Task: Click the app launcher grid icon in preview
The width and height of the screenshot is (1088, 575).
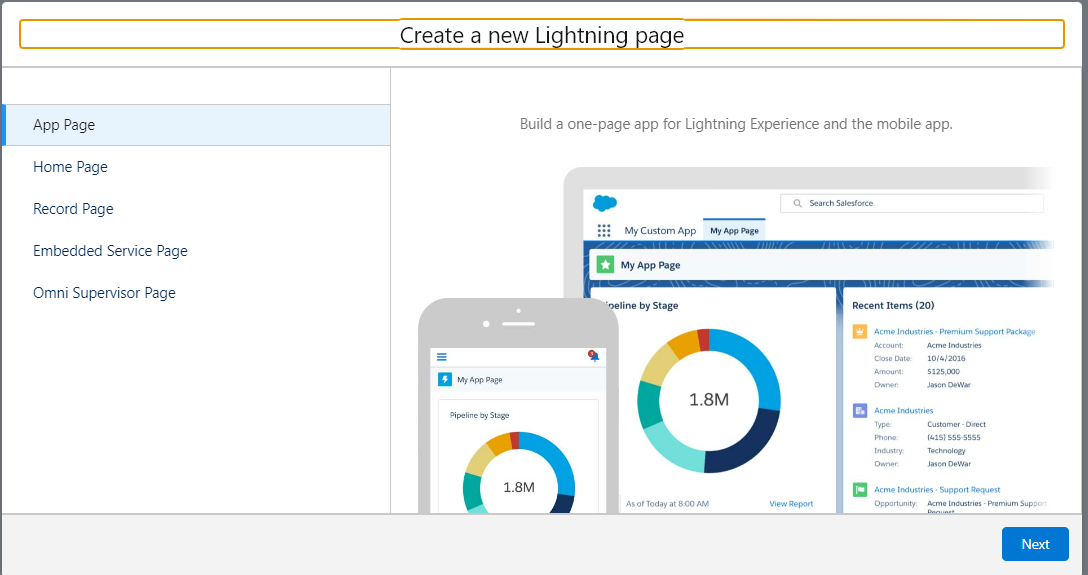Action: 604,230
